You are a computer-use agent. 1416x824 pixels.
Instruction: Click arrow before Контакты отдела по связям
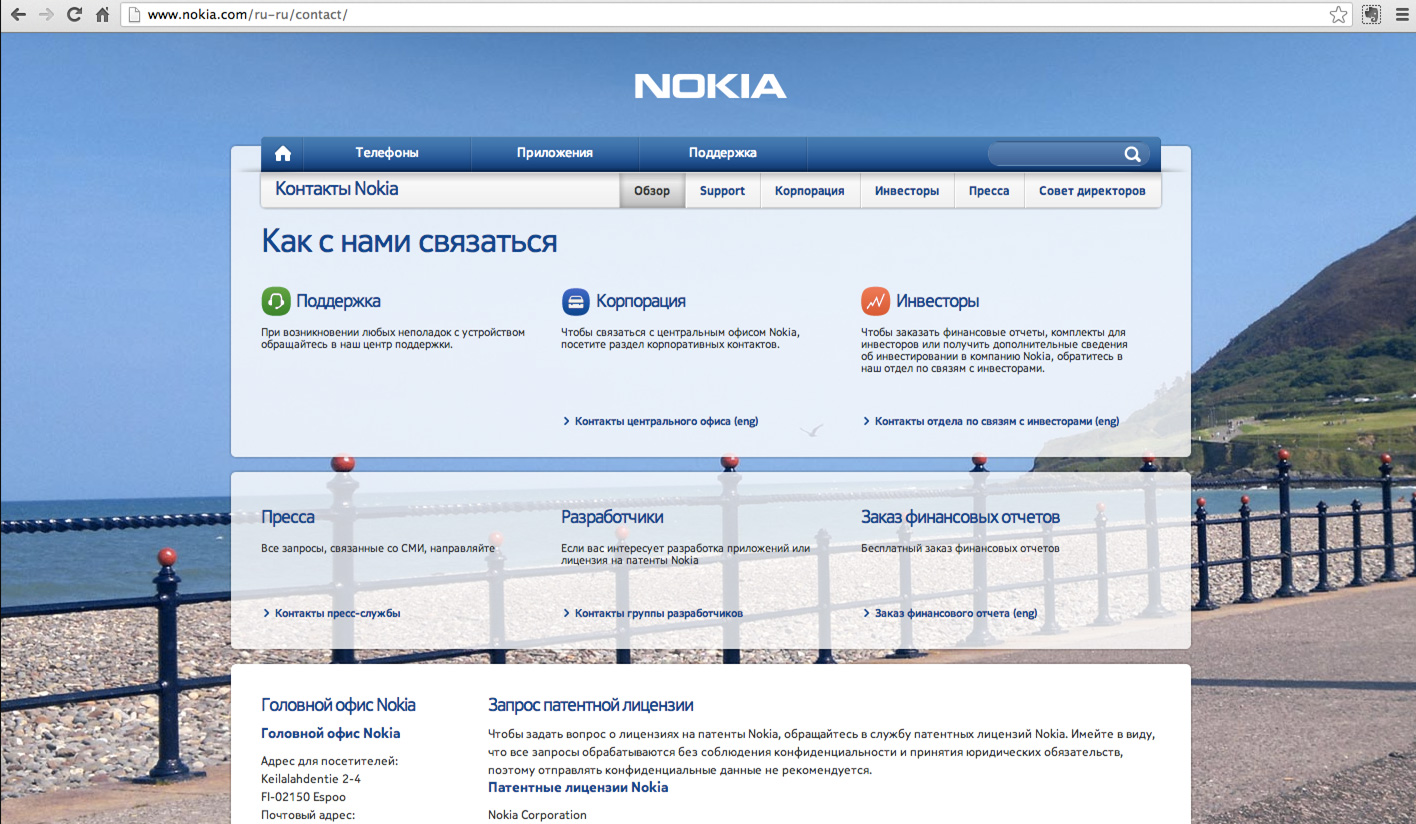866,421
